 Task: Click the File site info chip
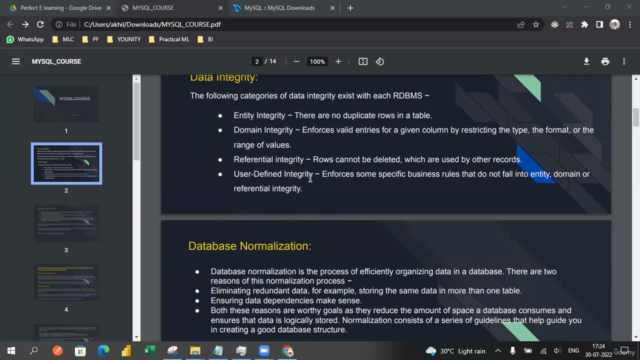point(66,24)
